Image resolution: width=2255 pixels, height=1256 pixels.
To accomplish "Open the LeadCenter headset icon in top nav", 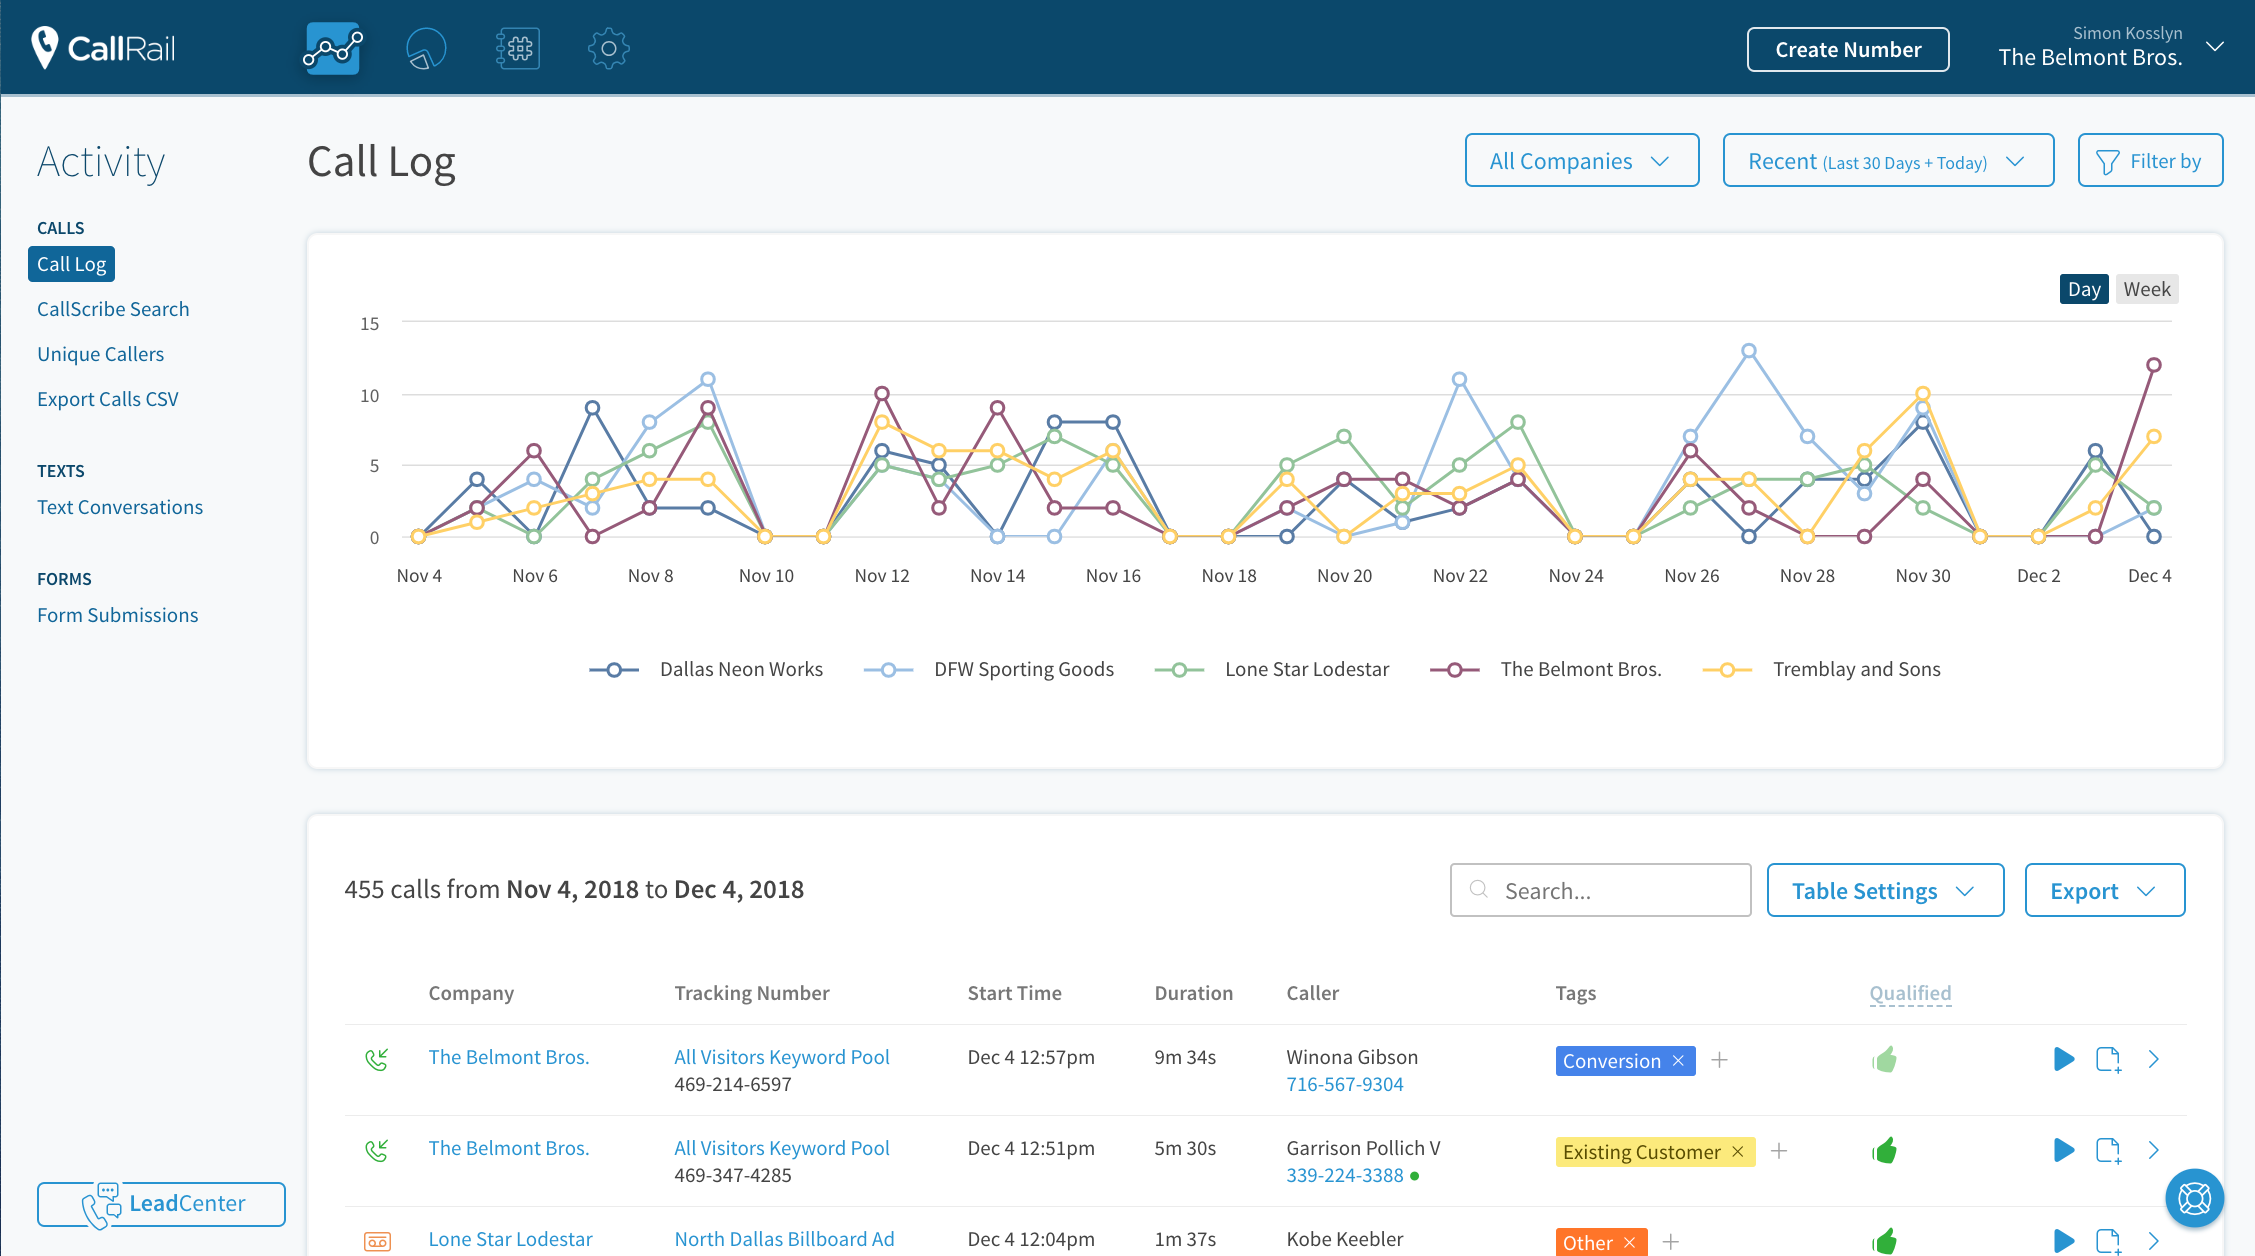I will [425, 48].
